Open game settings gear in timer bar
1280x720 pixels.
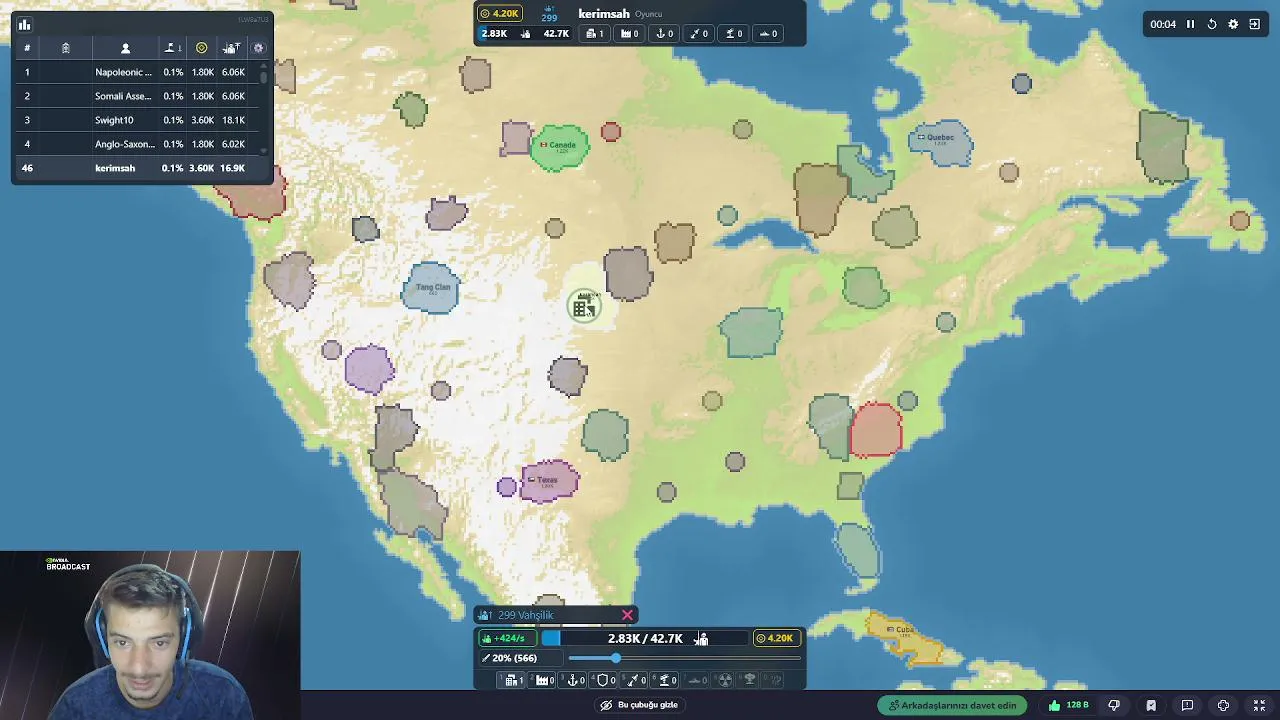click(x=1233, y=24)
